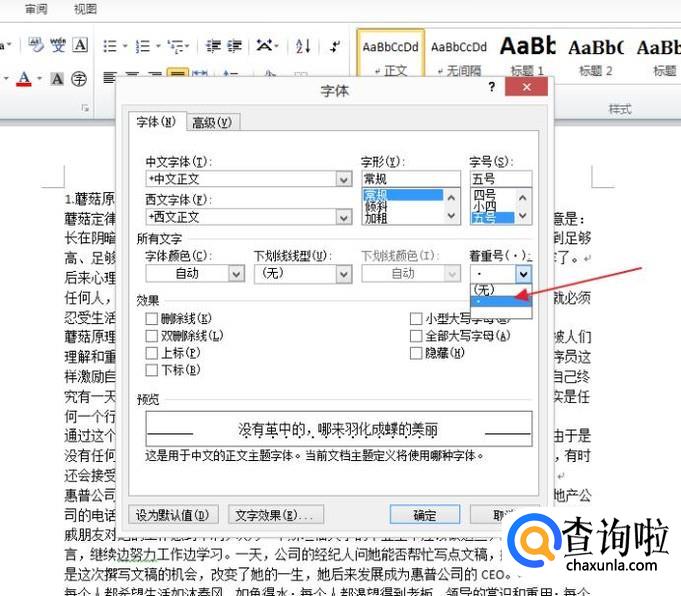Click the help question mark in Font dialog
The height and width of the screenshot is (596, 681).
tap(491, 87)
